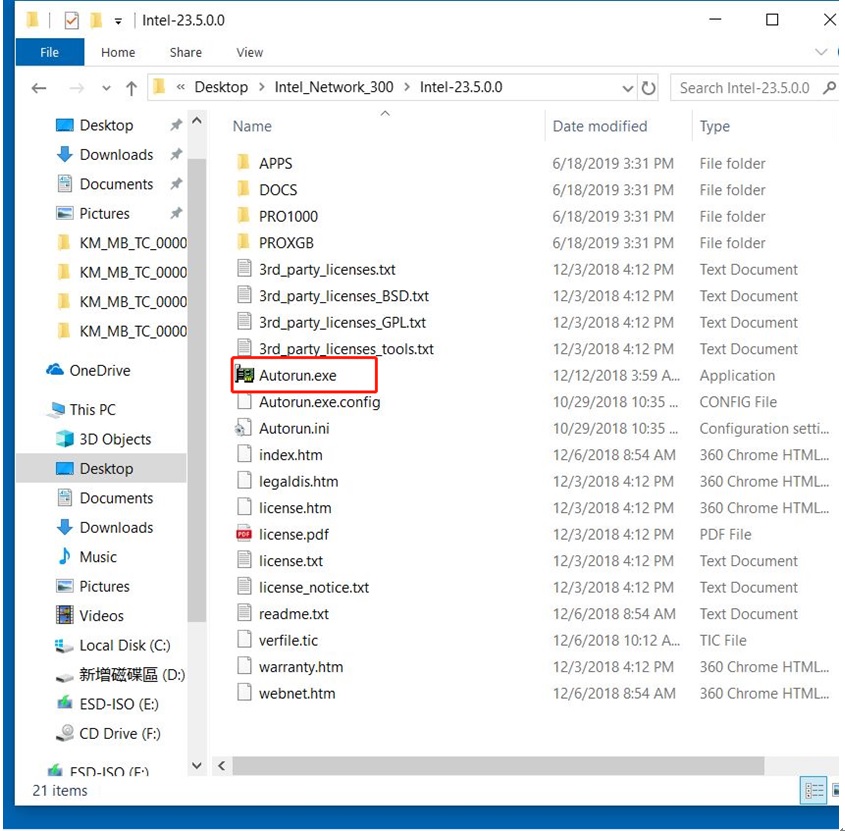Click the horizontal scrollbar in file list
Image resolution: width=845 pixels, height=831 pixels.
tap(498, 765)
